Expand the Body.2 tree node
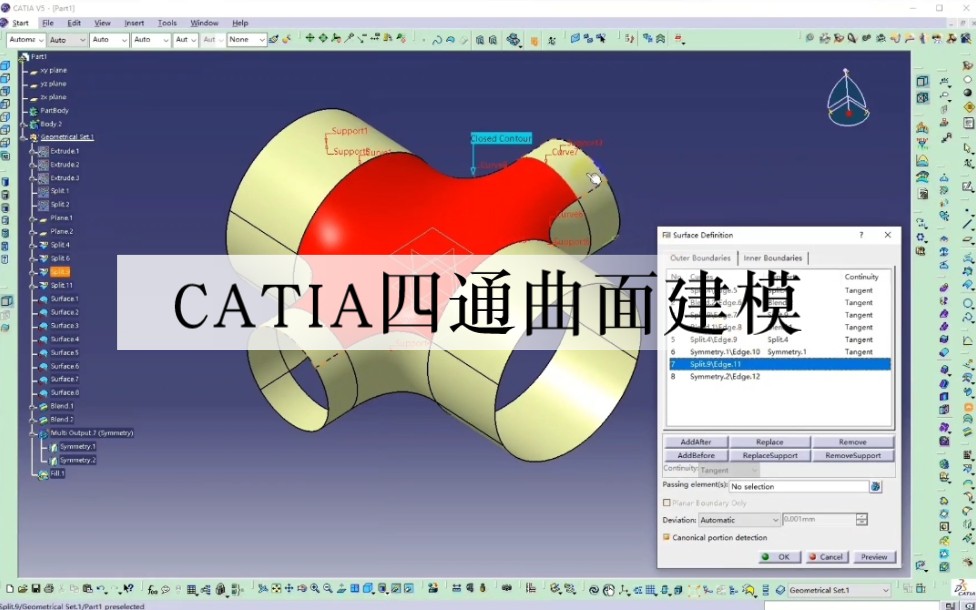The height and width of the screenshot is (610, 976). coord(24,124)
